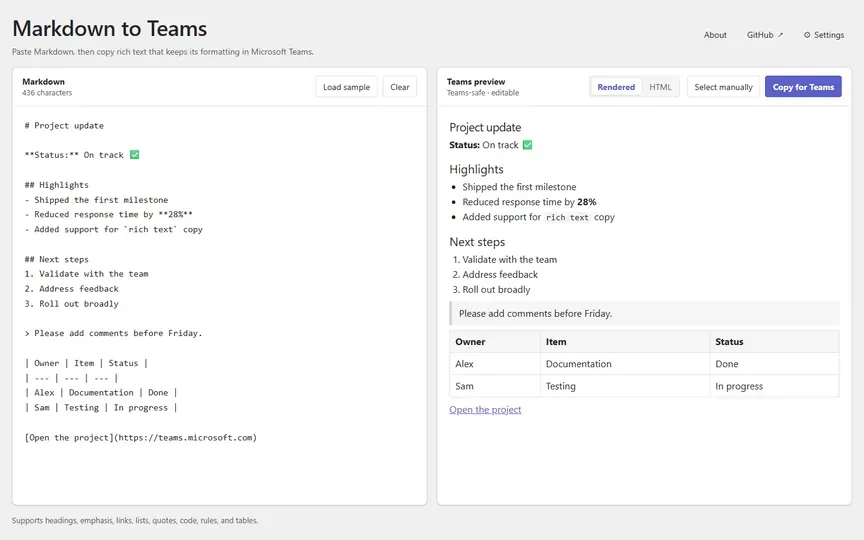This screenshot has height=540, width=864.
Task: Click into the Markdown text editor area
Action: [x=219, y=305]
